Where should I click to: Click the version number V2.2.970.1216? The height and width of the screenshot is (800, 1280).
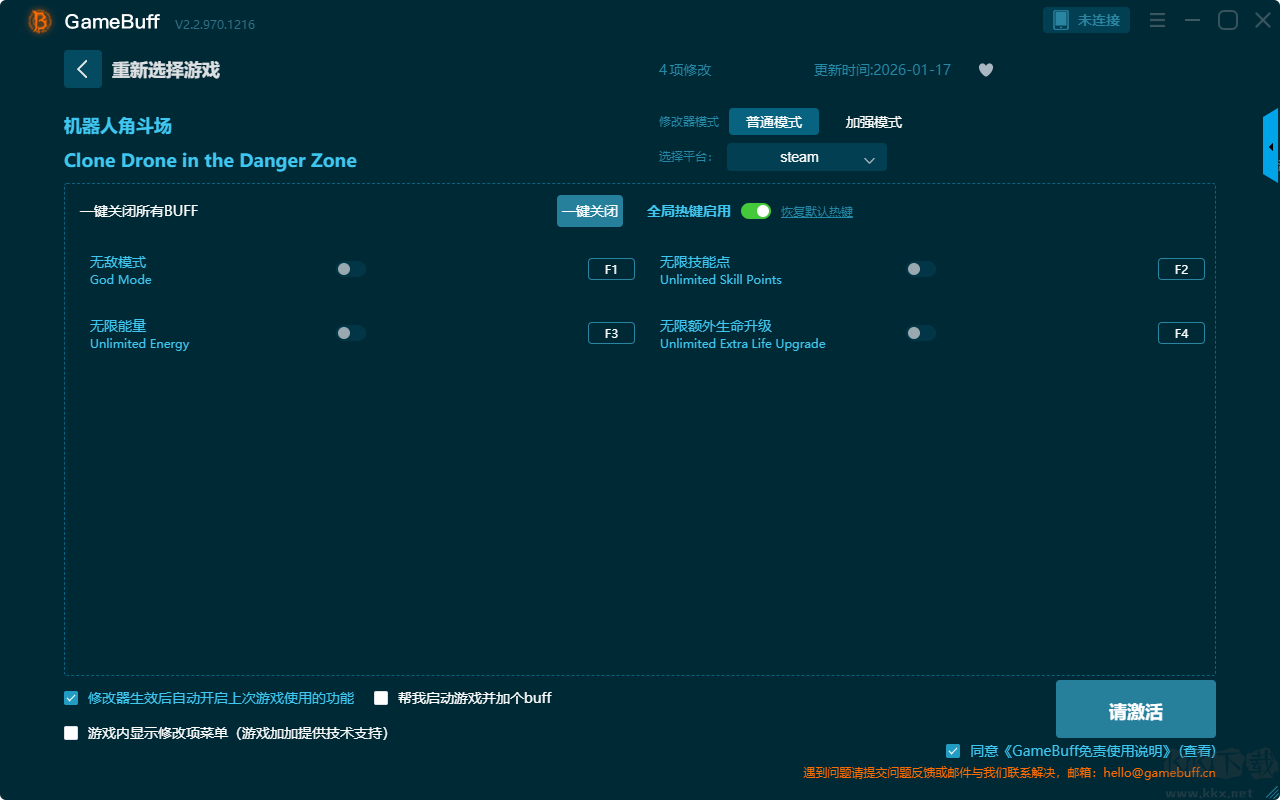tap(215, 24)
